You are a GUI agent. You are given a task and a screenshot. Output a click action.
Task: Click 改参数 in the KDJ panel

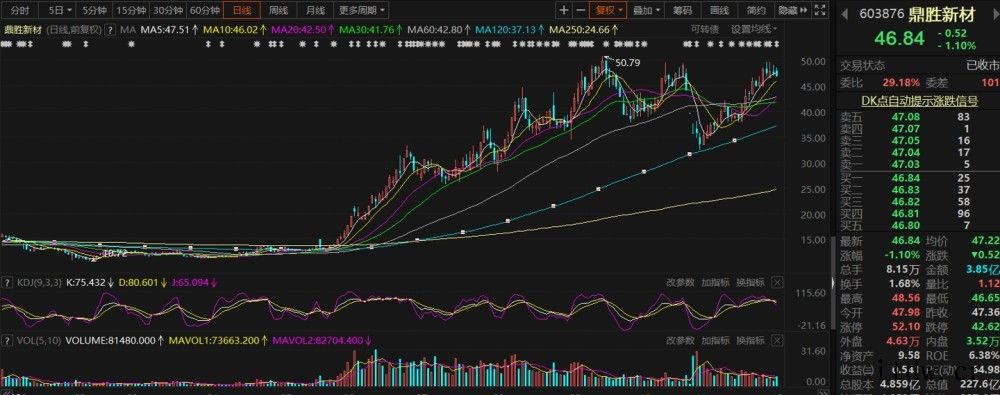tap(680, 282)
